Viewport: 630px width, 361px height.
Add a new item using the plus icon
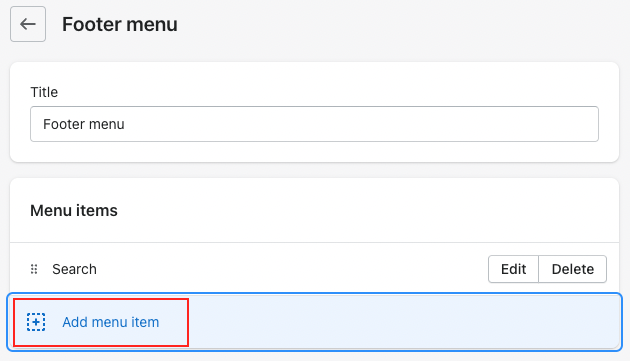point(36,322)
